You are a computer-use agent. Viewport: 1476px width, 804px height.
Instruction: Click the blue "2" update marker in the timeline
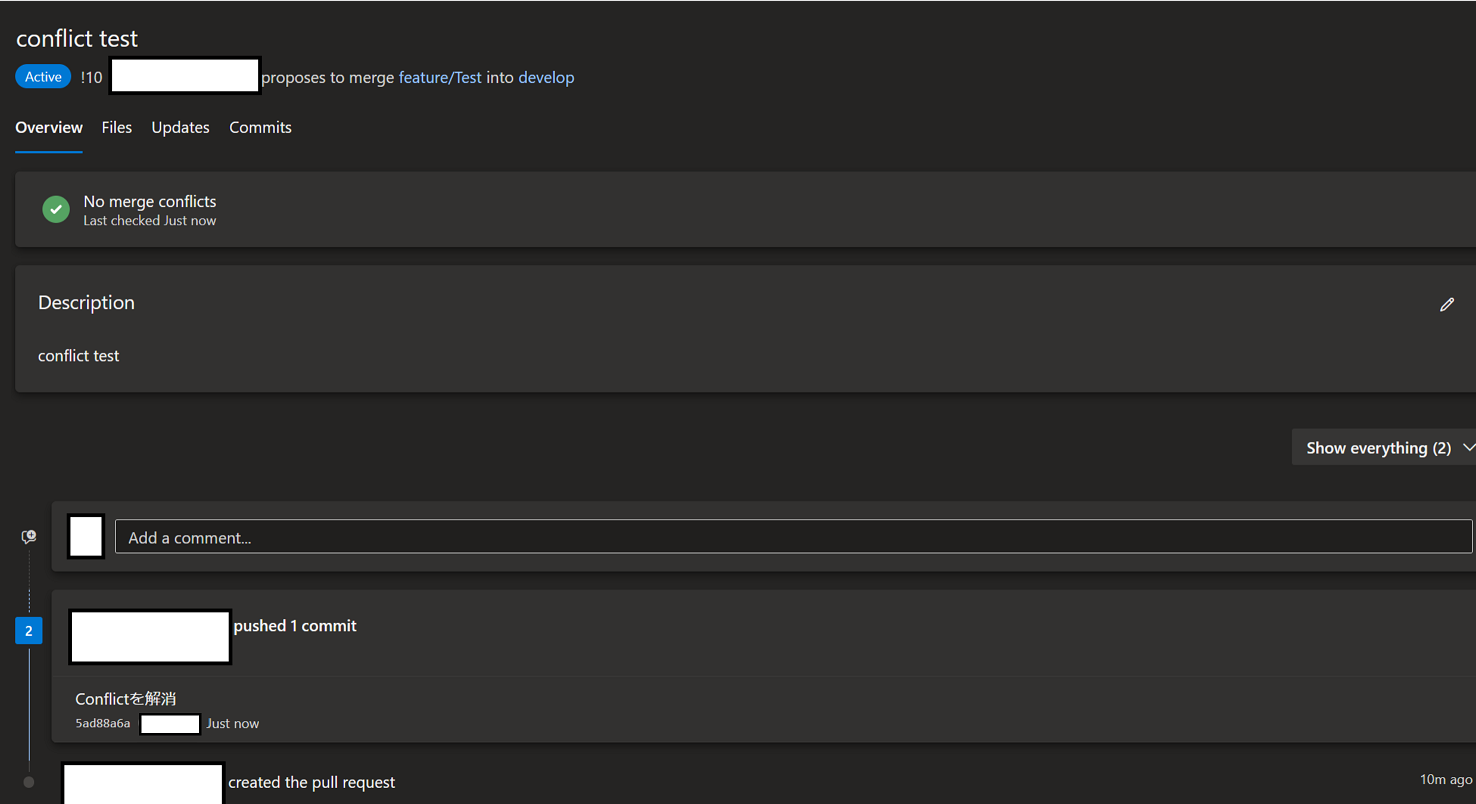[x=28, y=630]
